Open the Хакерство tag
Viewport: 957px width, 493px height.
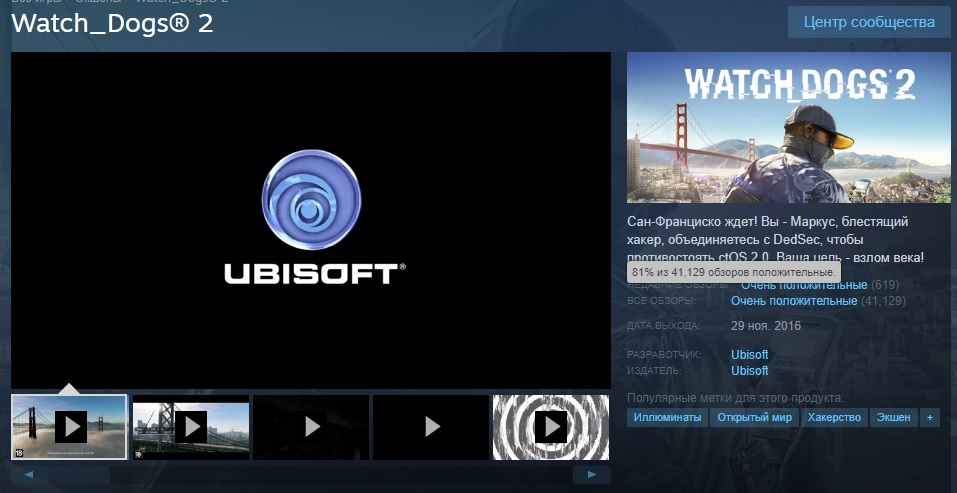point(834,417)
